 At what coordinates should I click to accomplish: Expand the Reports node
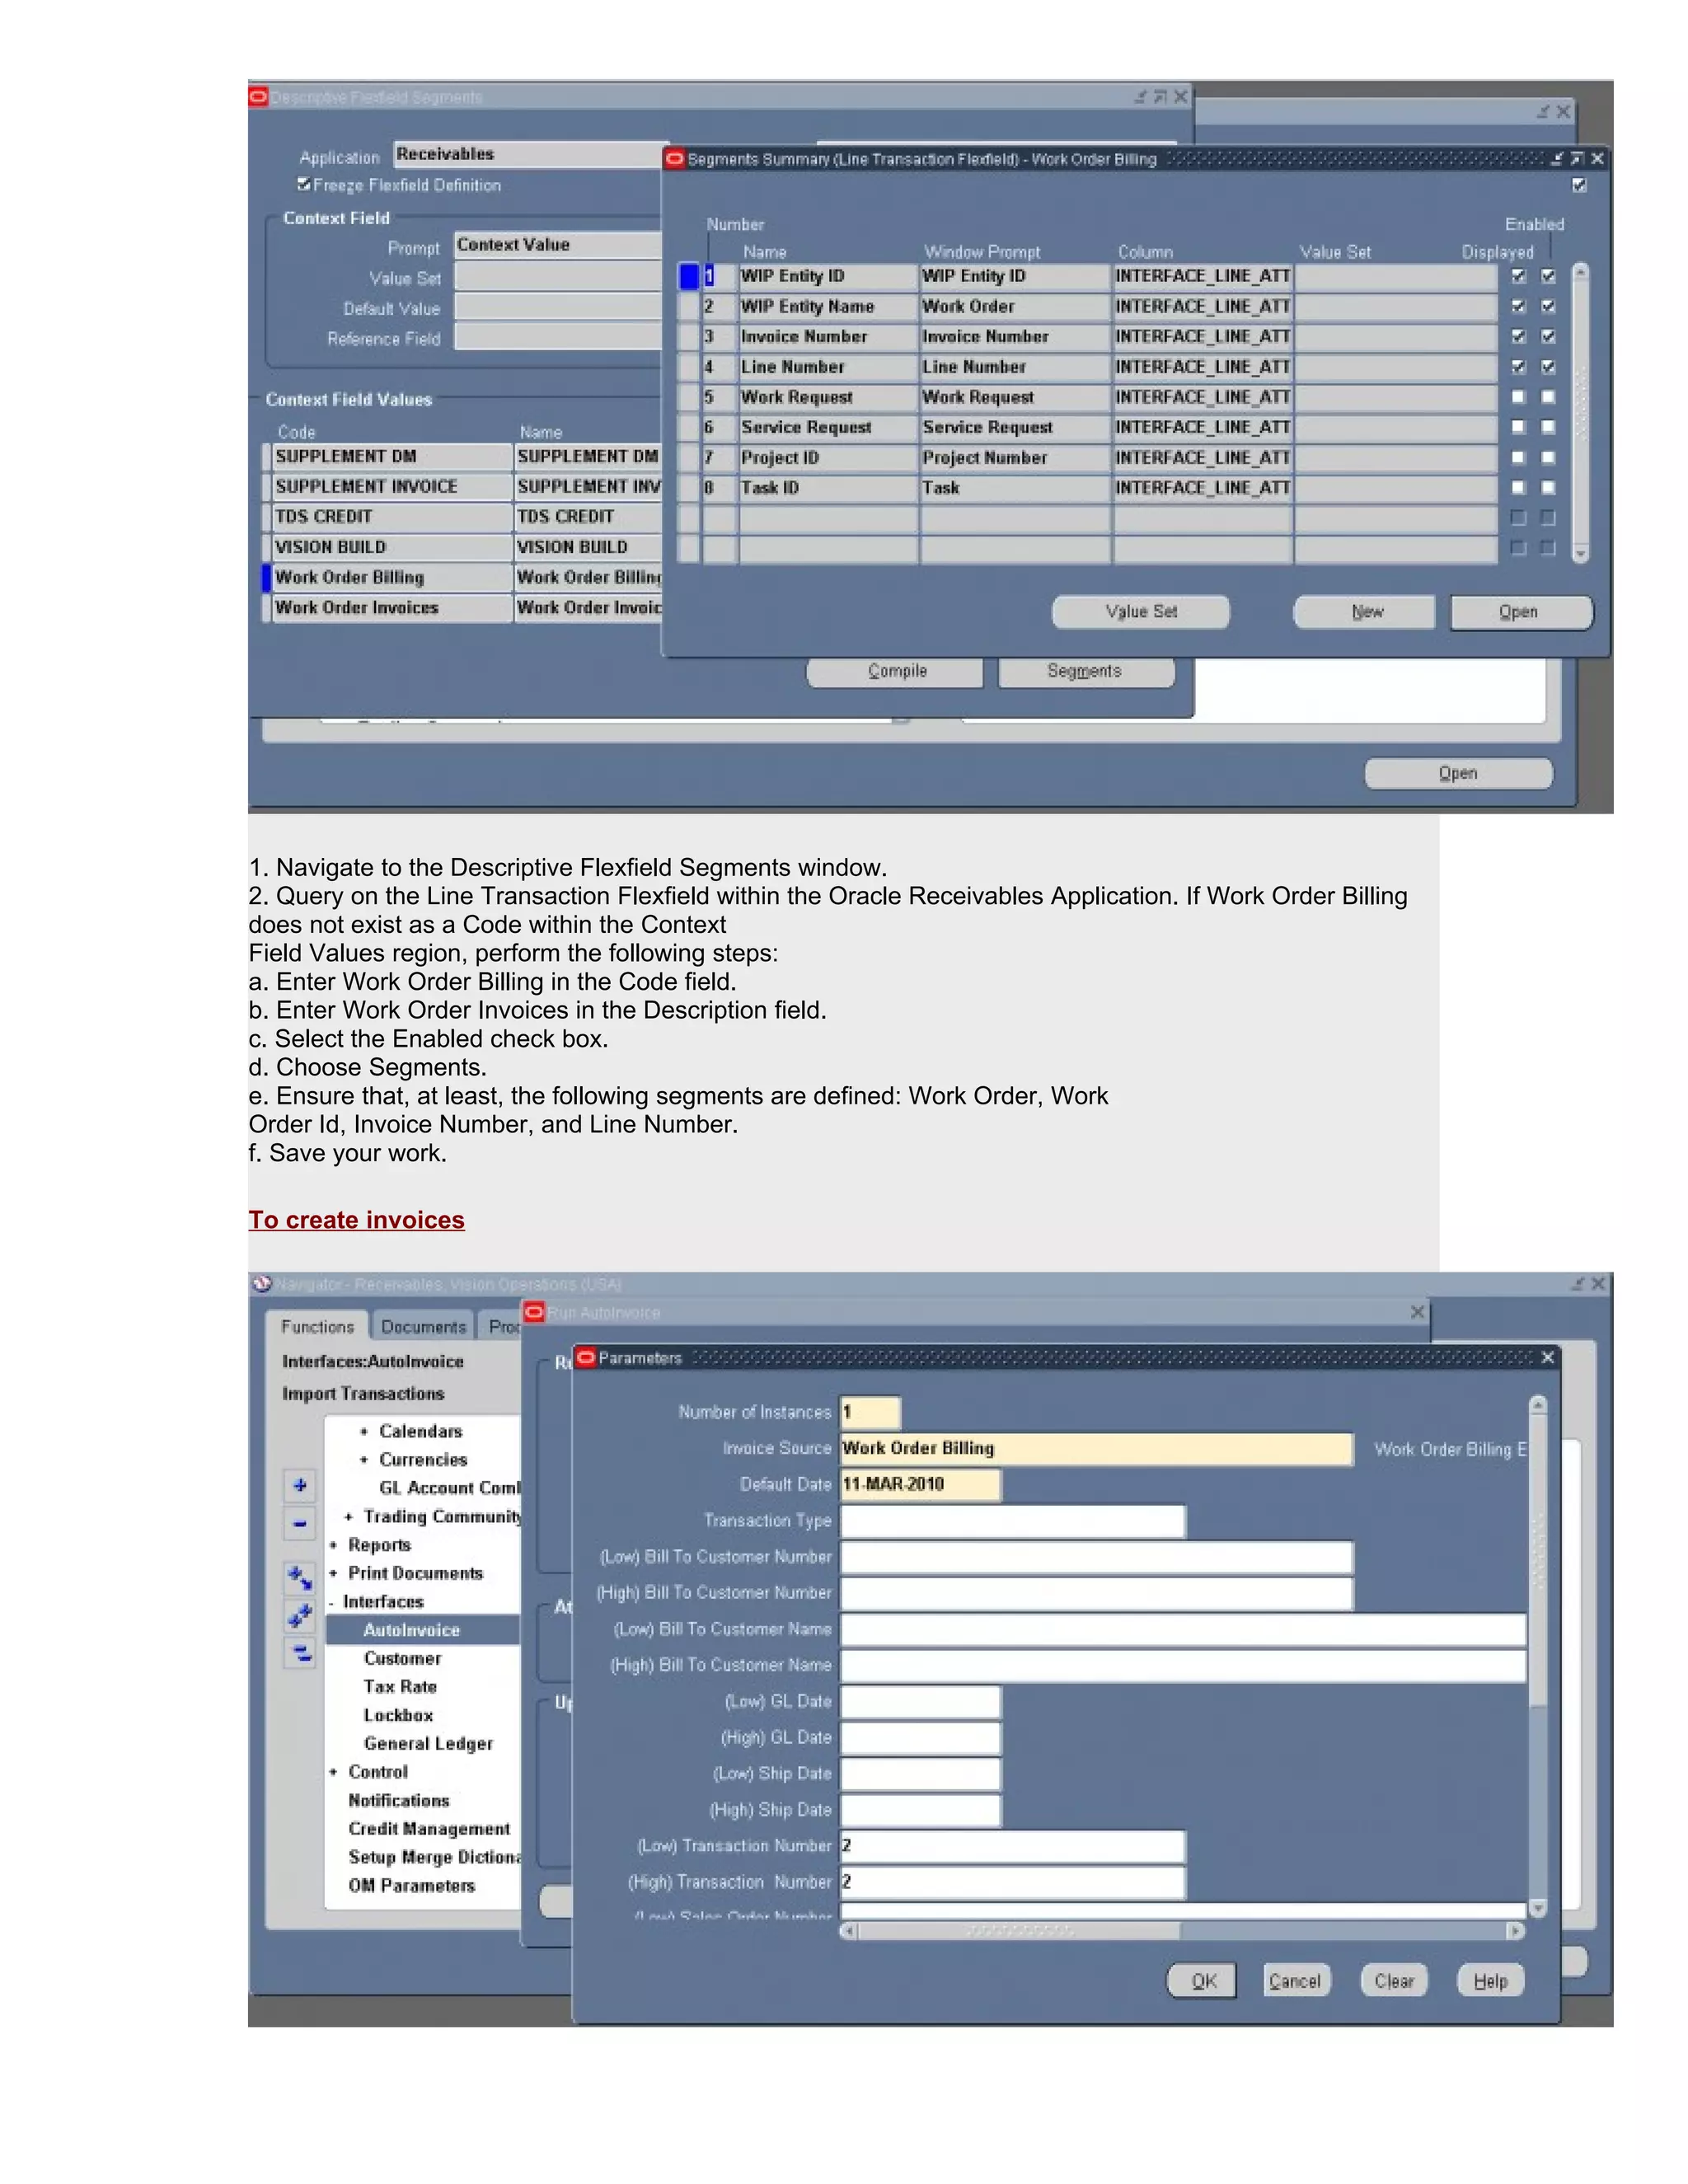pos(333,1545)
